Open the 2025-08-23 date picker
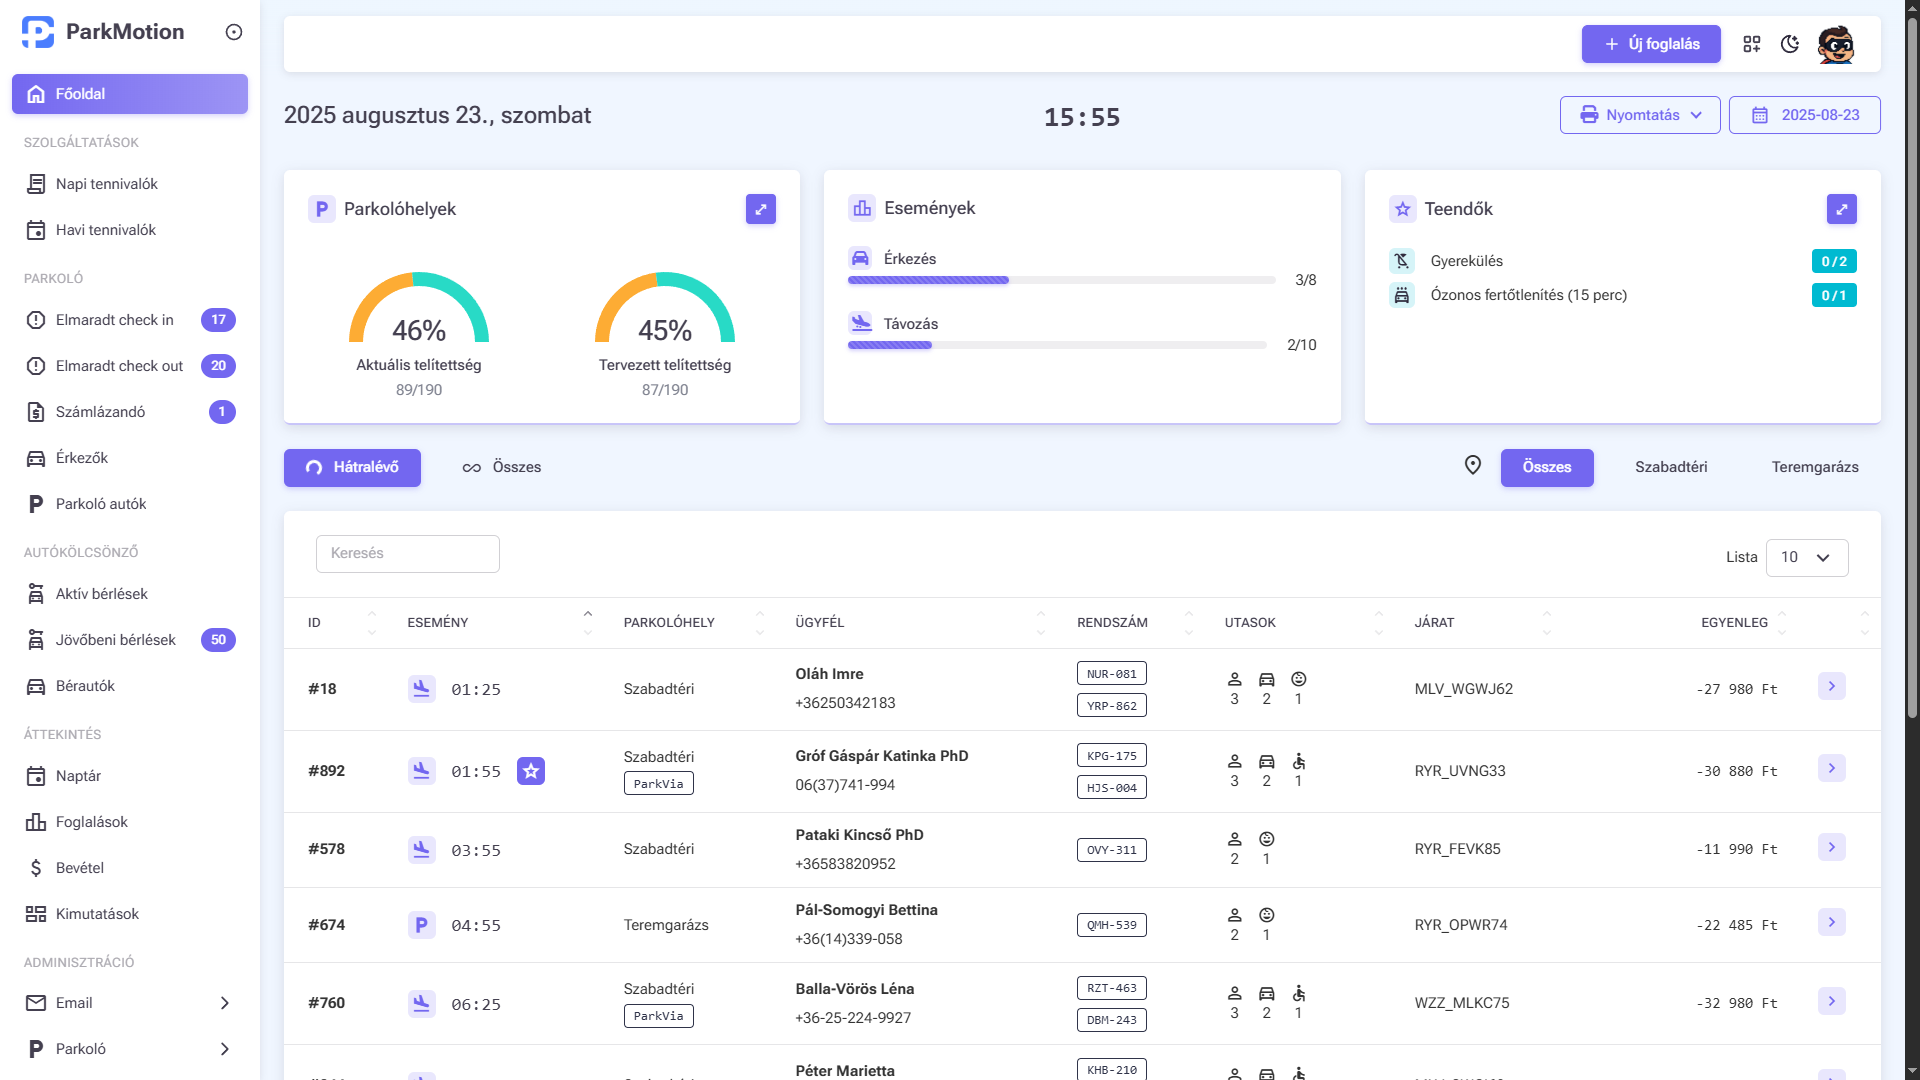The height and width of the screenshot is (1080, 1920). (x=1804, y=115)
